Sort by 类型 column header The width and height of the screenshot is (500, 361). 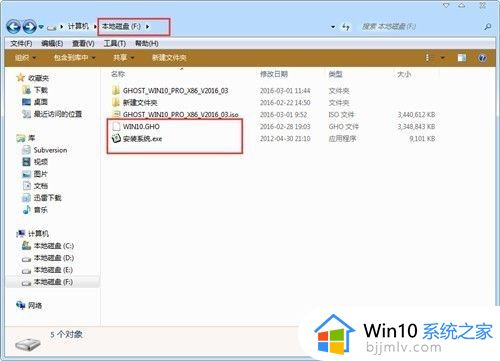(x=335, y=74)
